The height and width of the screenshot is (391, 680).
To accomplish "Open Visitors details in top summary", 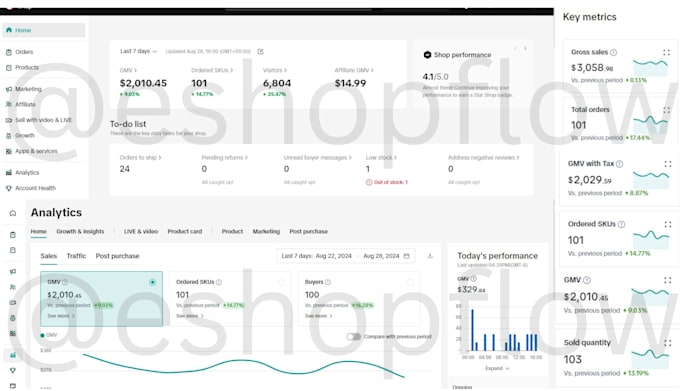I will click(275, 70).
